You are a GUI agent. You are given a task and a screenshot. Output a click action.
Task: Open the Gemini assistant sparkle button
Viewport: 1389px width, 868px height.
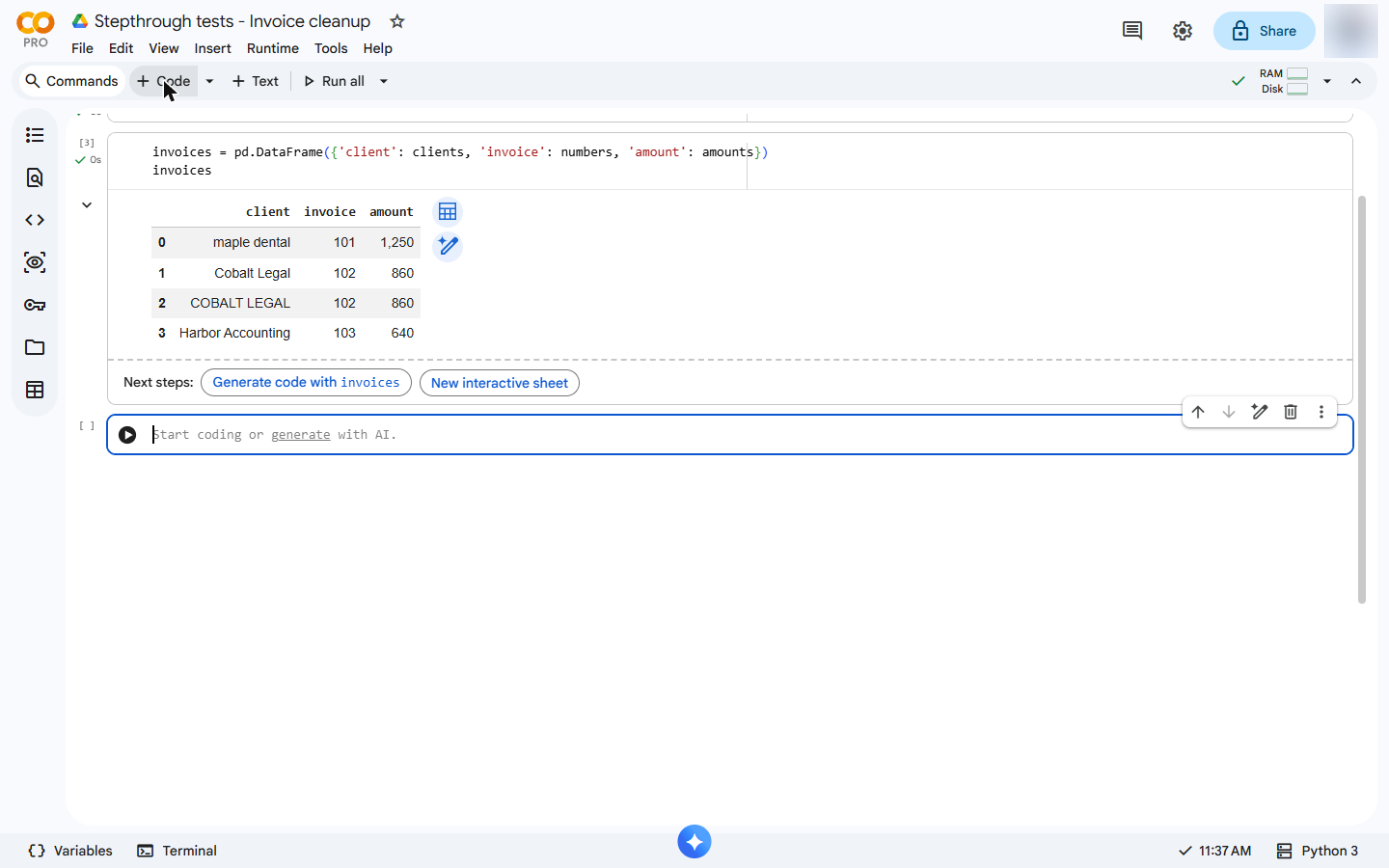(x=694, y=842)
